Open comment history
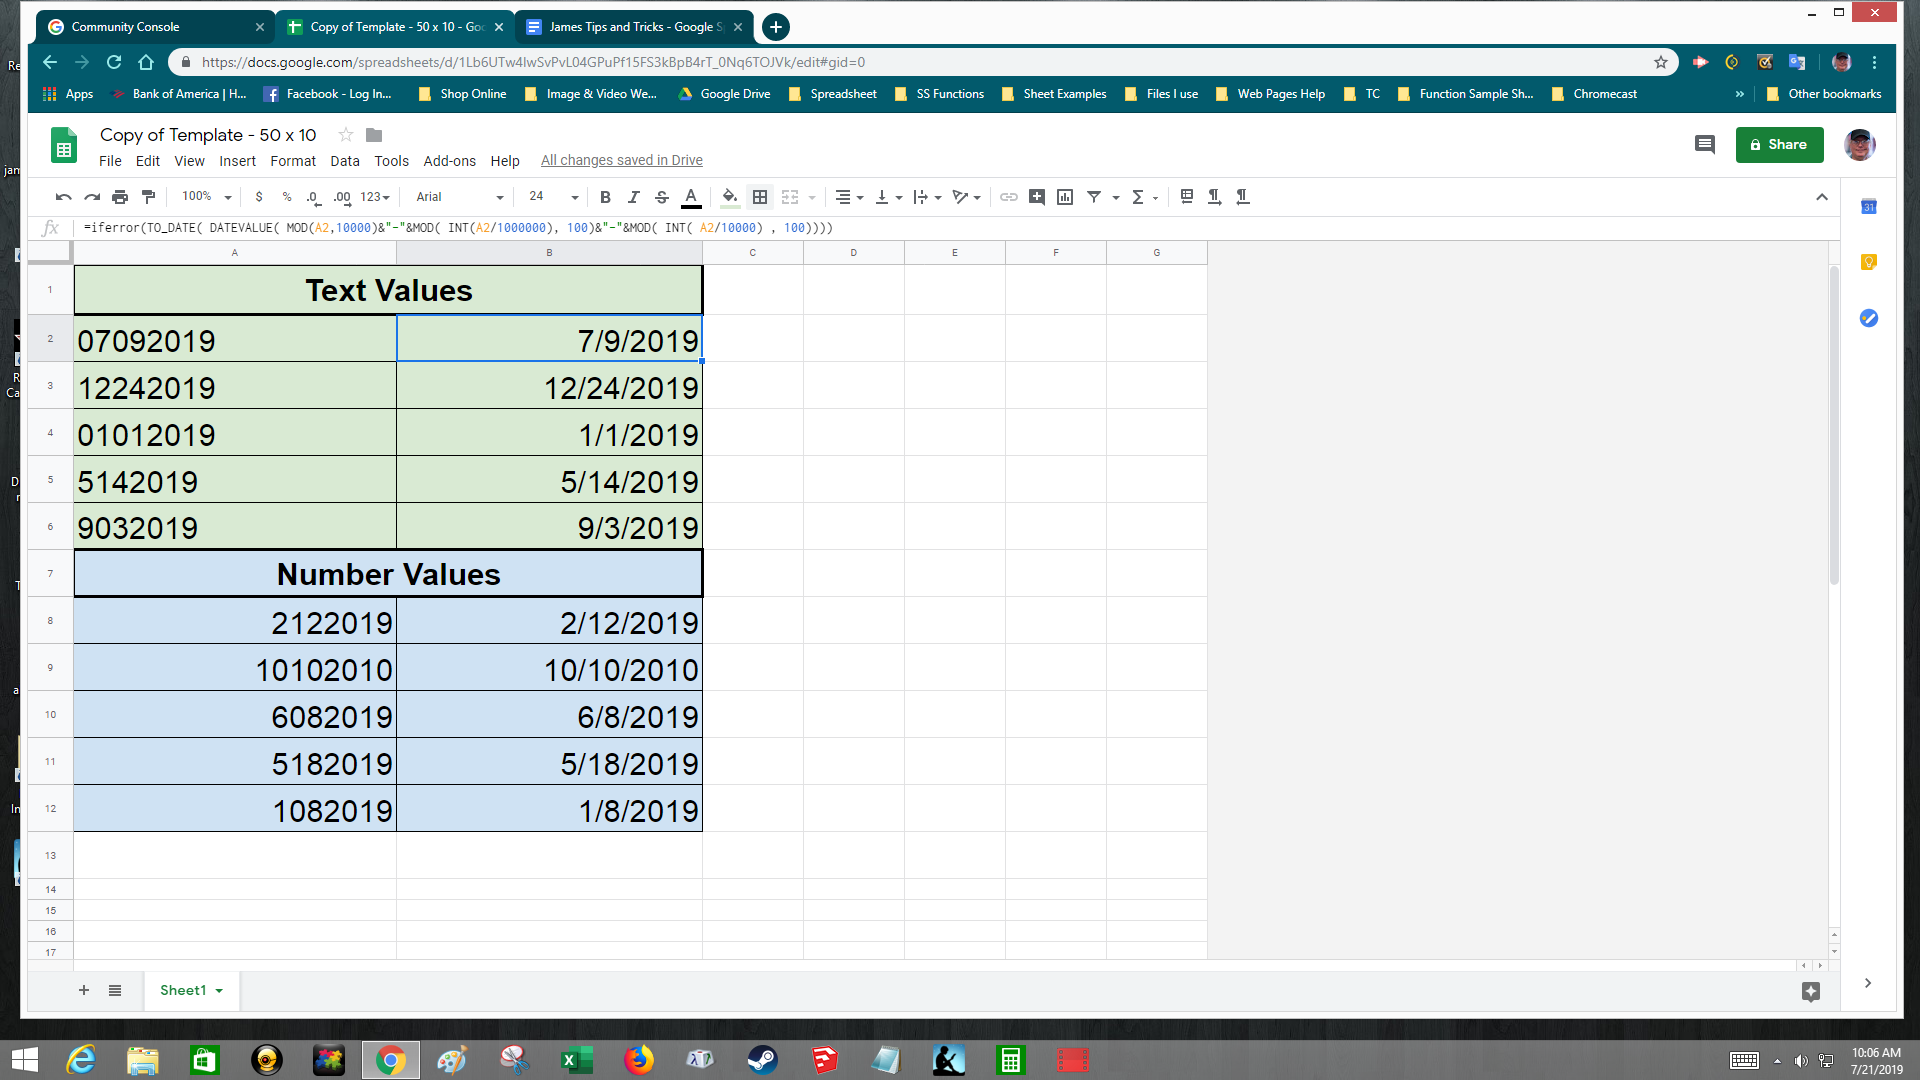Image resolution: width=1920 pixels, height=1080 pixels. tap(1705, 145)
